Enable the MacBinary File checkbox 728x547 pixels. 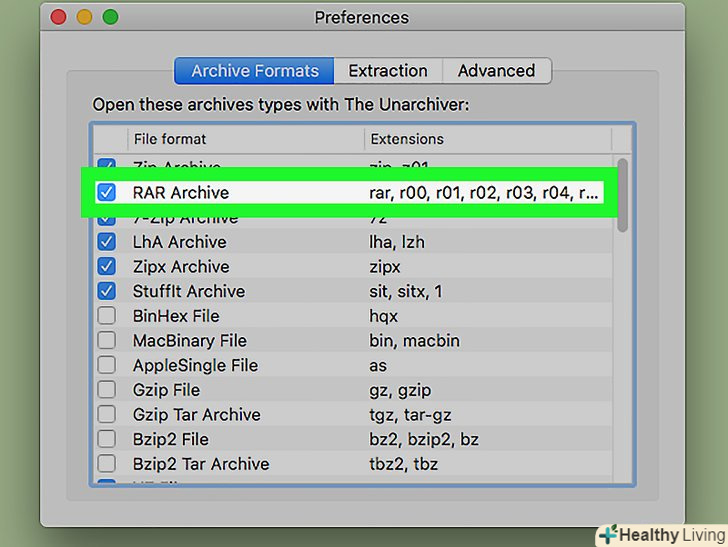pyautogui.click(x=106, y=340)
